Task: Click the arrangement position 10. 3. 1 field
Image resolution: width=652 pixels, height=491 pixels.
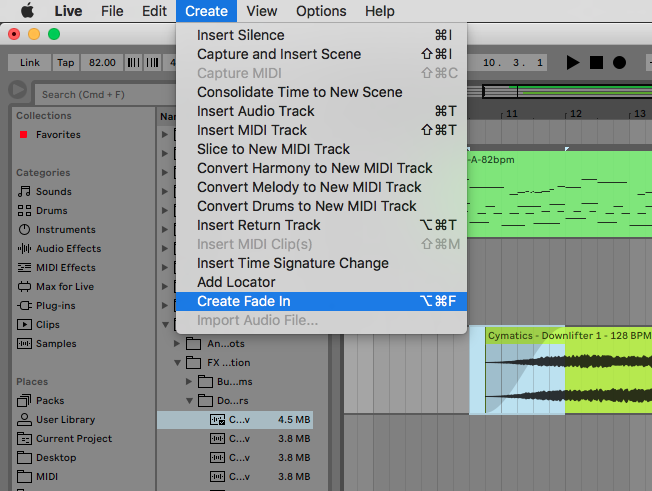Action: tap(508, 63)
